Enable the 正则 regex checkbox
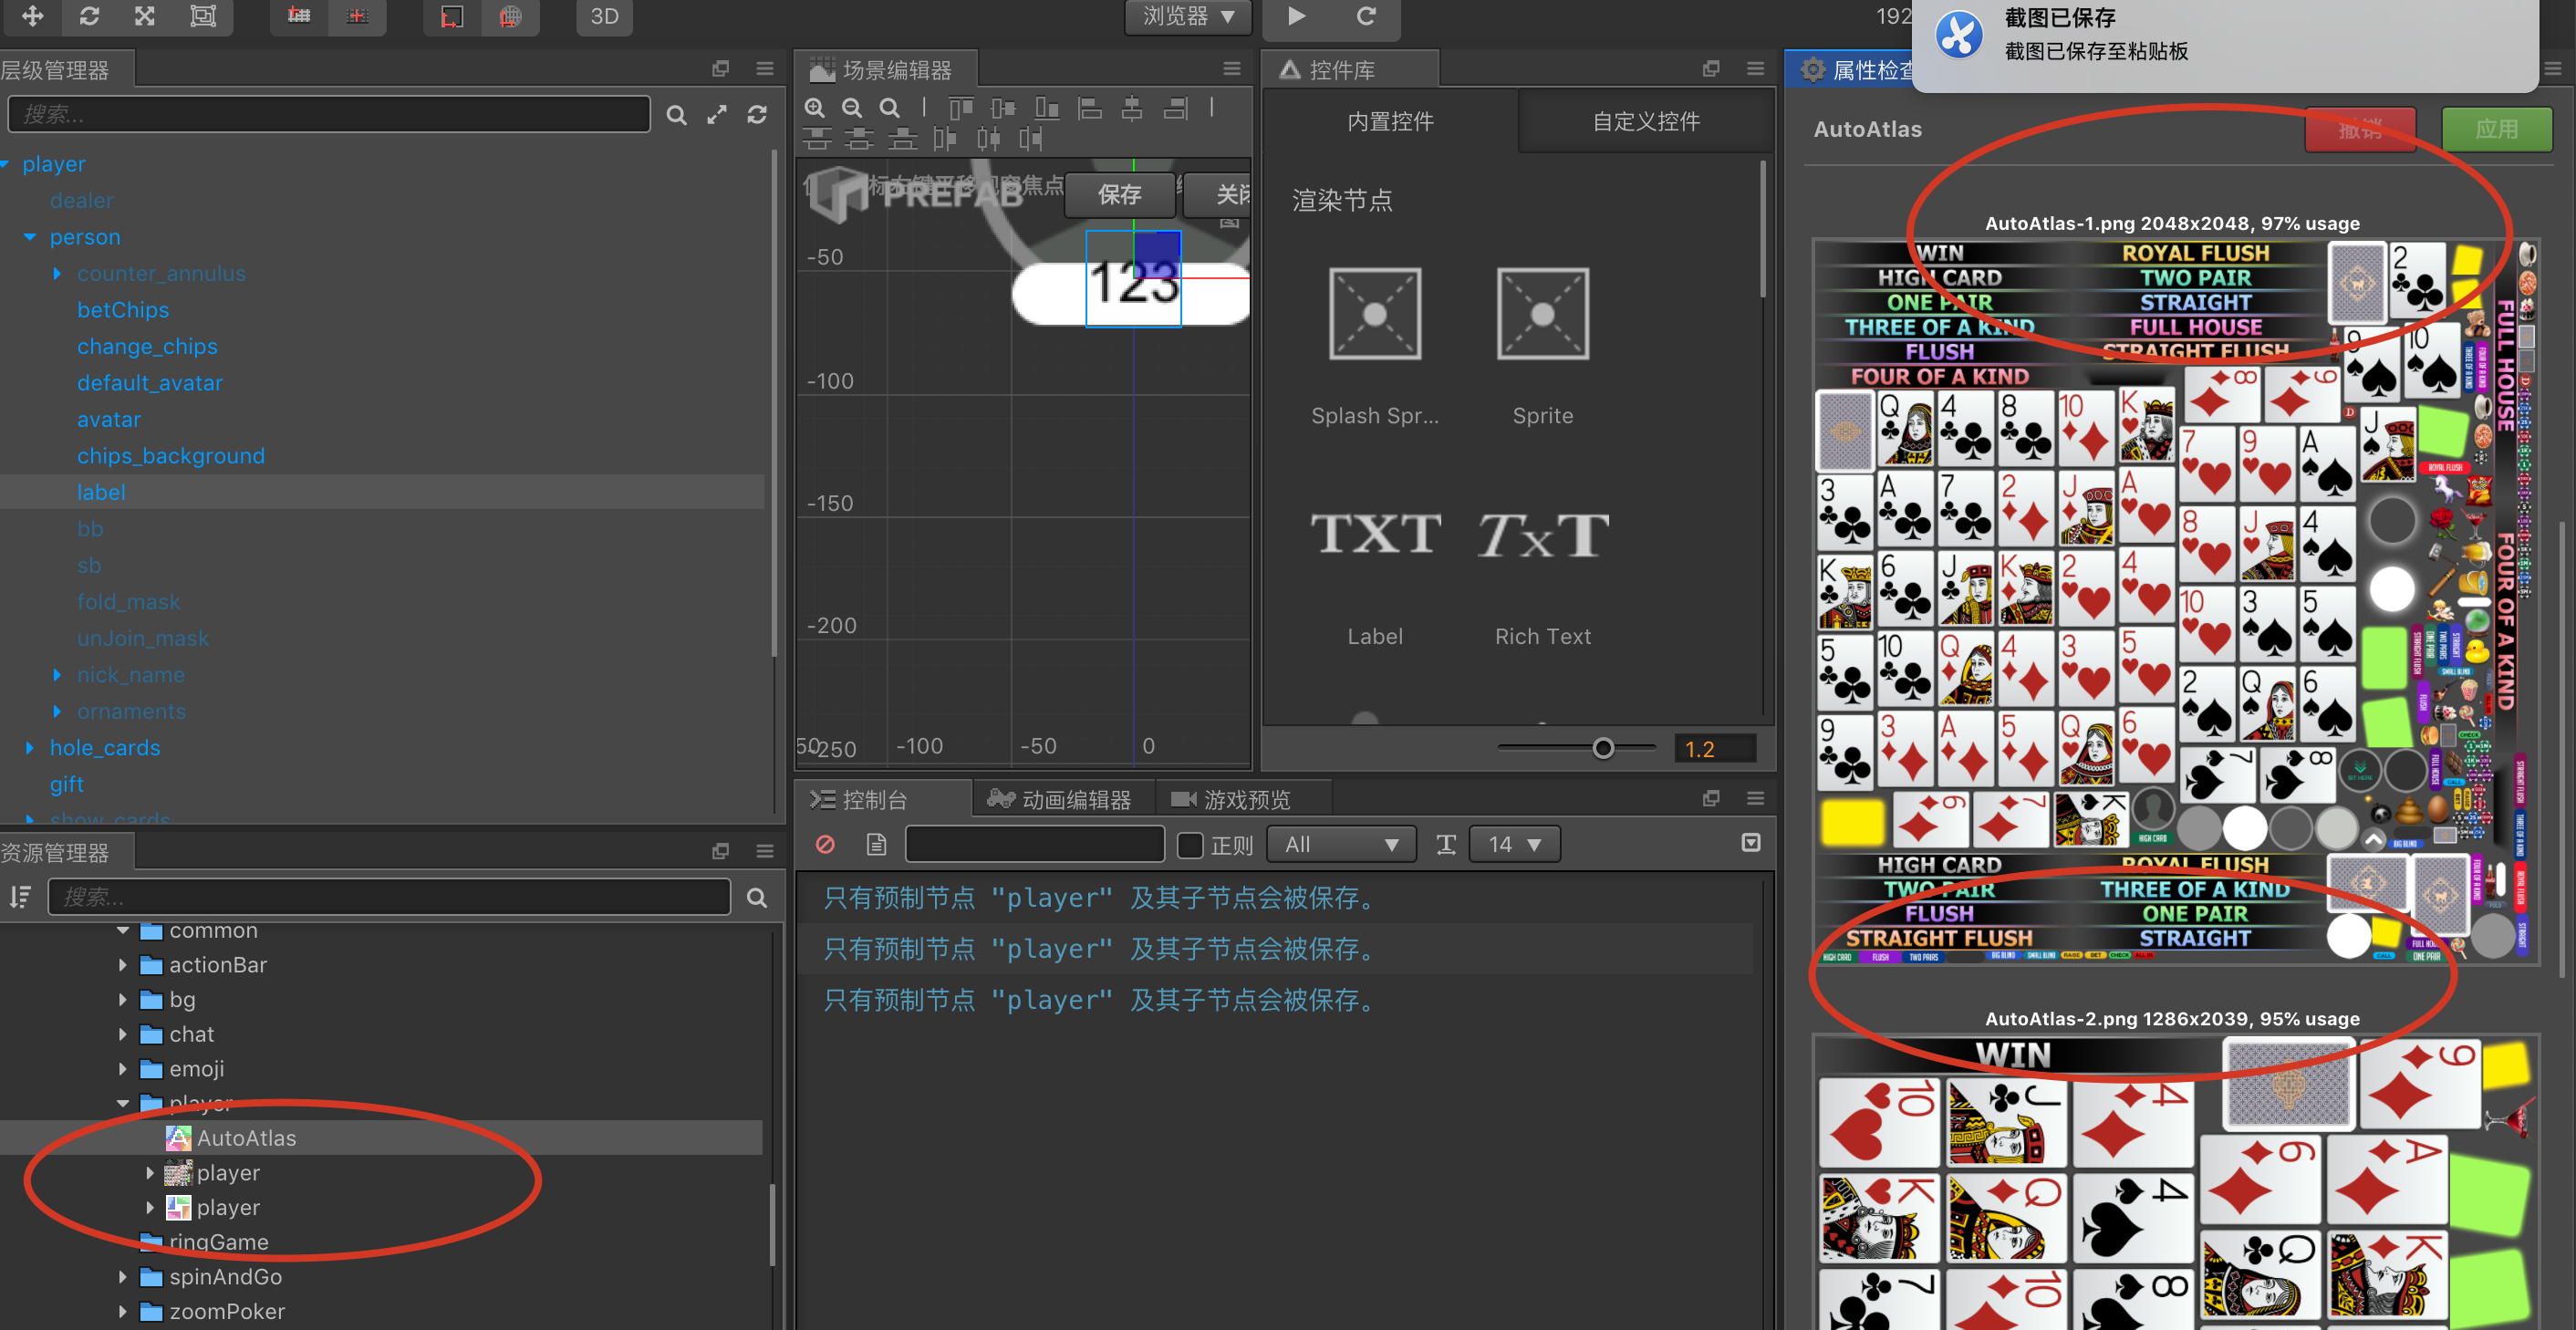Screen dimensions: 2576x1330 pyautogui.click(x=1190, y=845)
